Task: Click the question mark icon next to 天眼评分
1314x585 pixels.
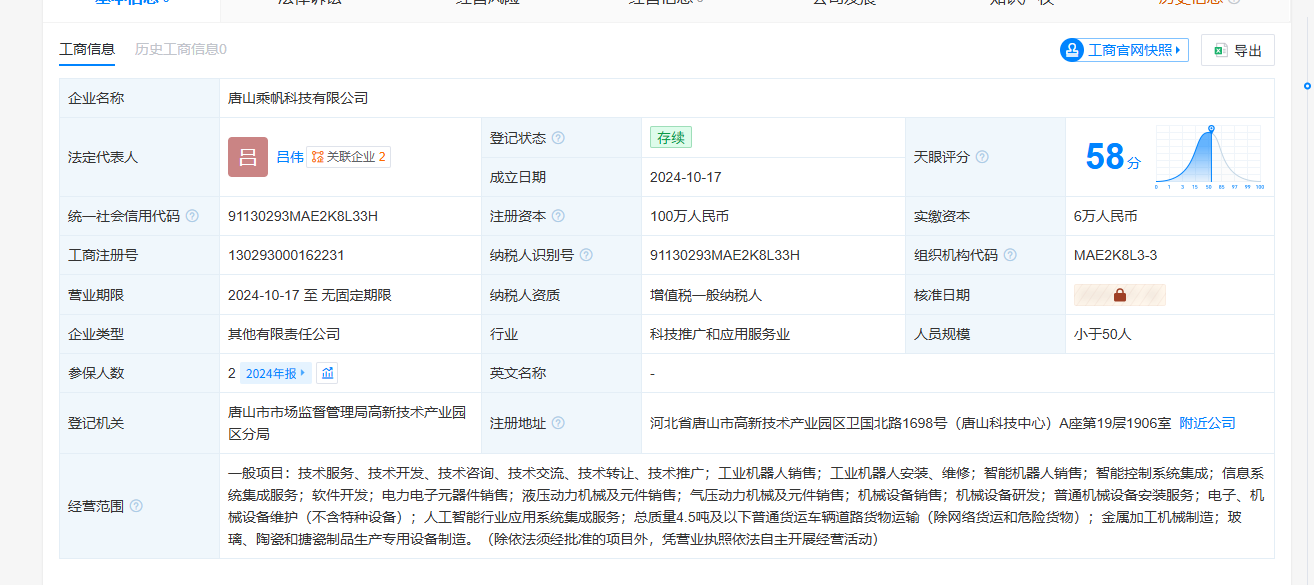Action: pyautogui.click(x=982, y=157)
